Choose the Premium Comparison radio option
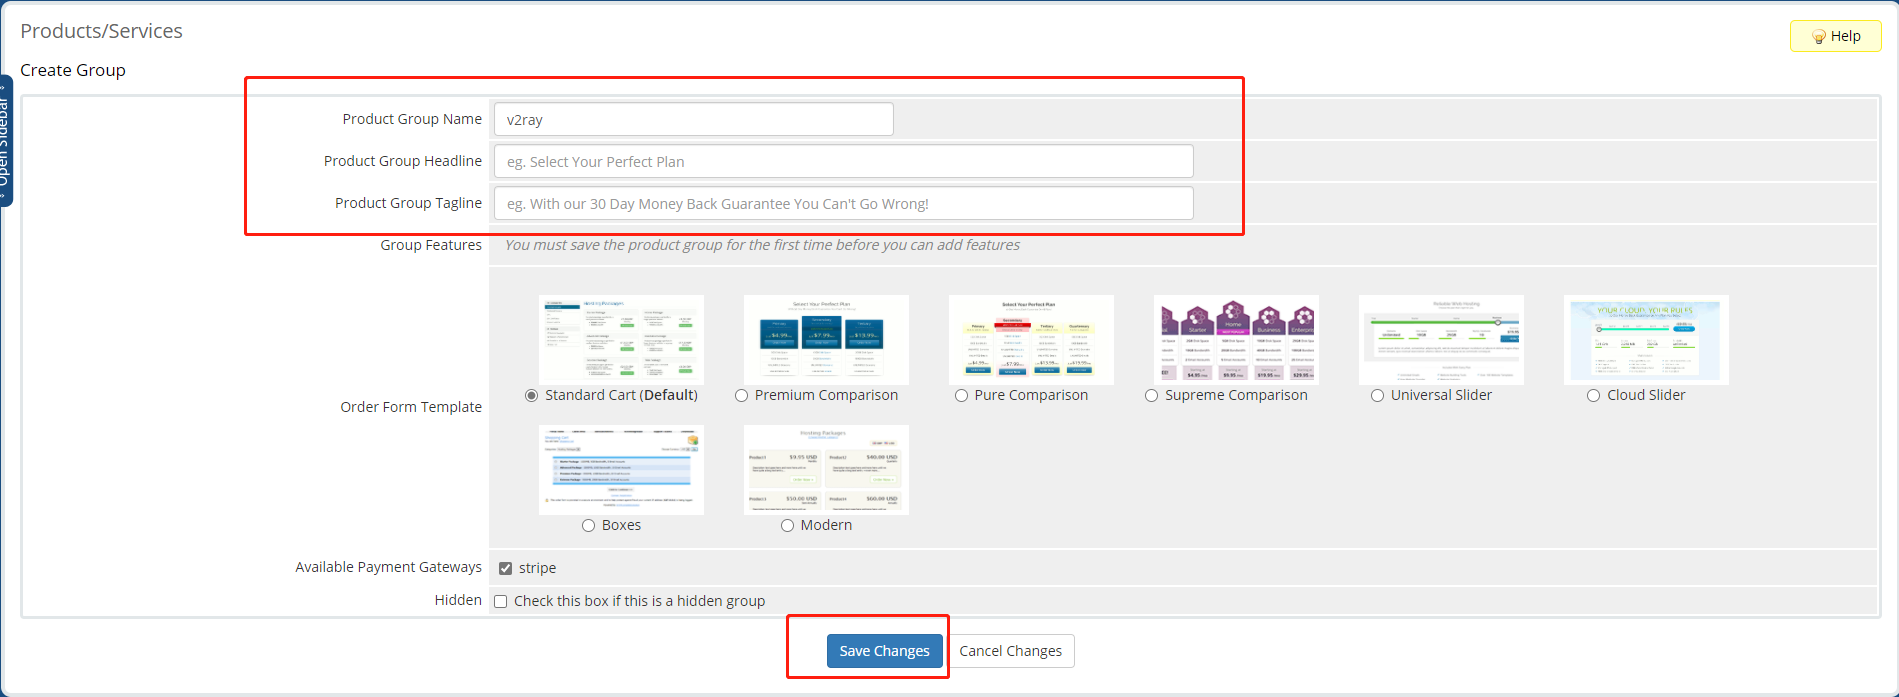1899x697 pixels. tap(742, 396)
